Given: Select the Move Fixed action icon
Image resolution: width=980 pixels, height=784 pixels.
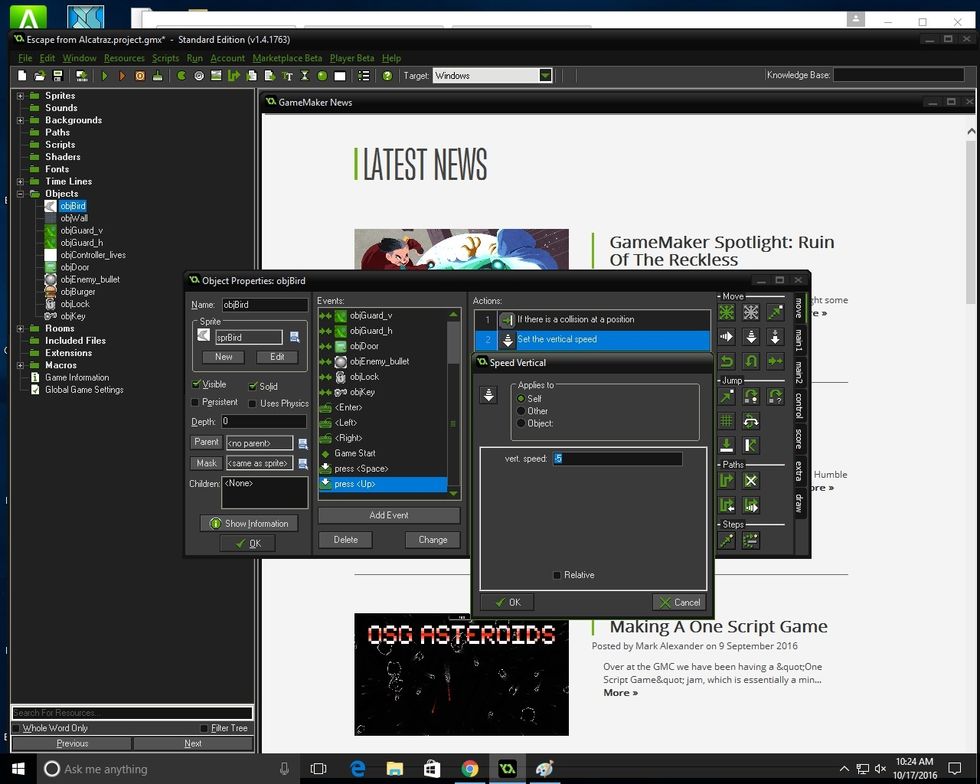Looking at the screenshot, I should tap(726, 312).
